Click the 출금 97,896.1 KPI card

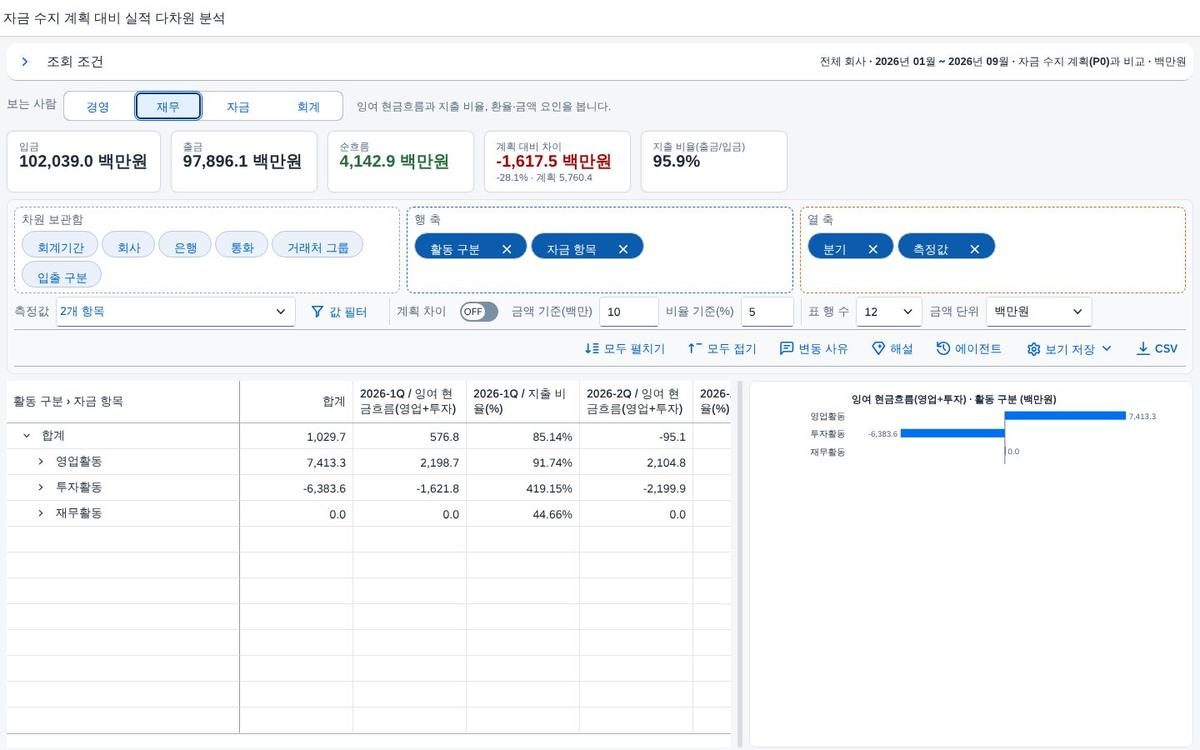coord(243,161)
